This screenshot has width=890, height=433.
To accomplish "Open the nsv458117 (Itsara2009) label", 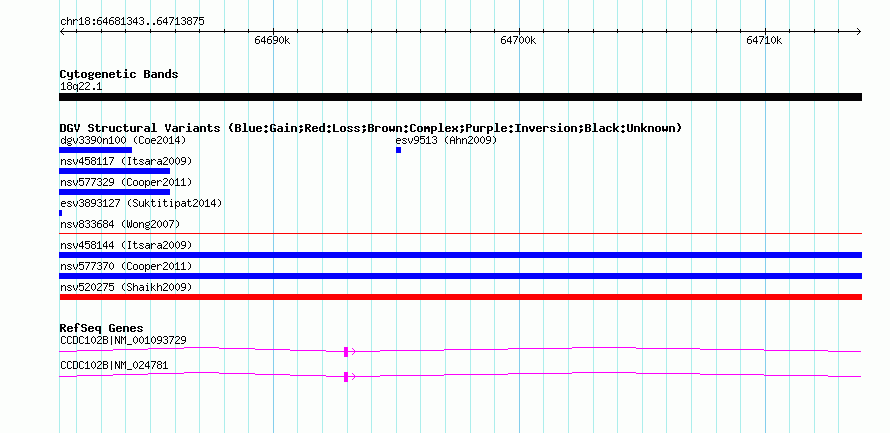I will coord(126,162).
